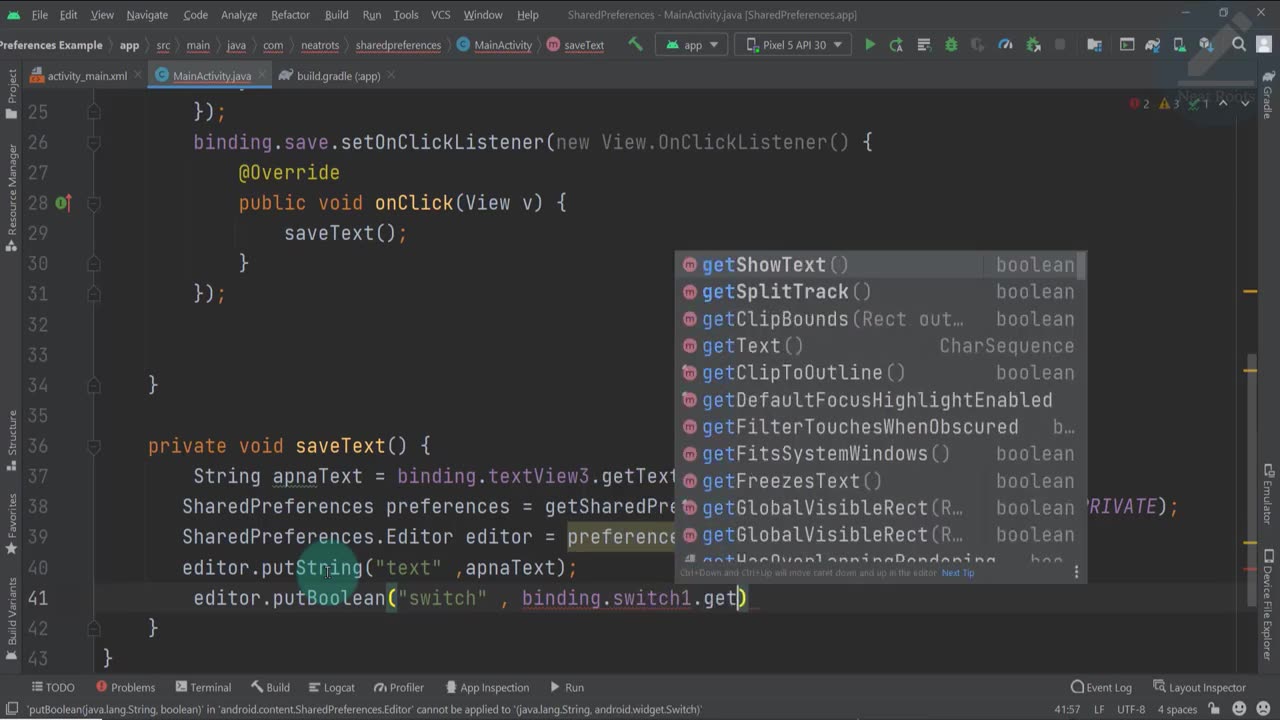Open the app run configuration dropdown
The image size is (1280, 720).
(692, 45)
